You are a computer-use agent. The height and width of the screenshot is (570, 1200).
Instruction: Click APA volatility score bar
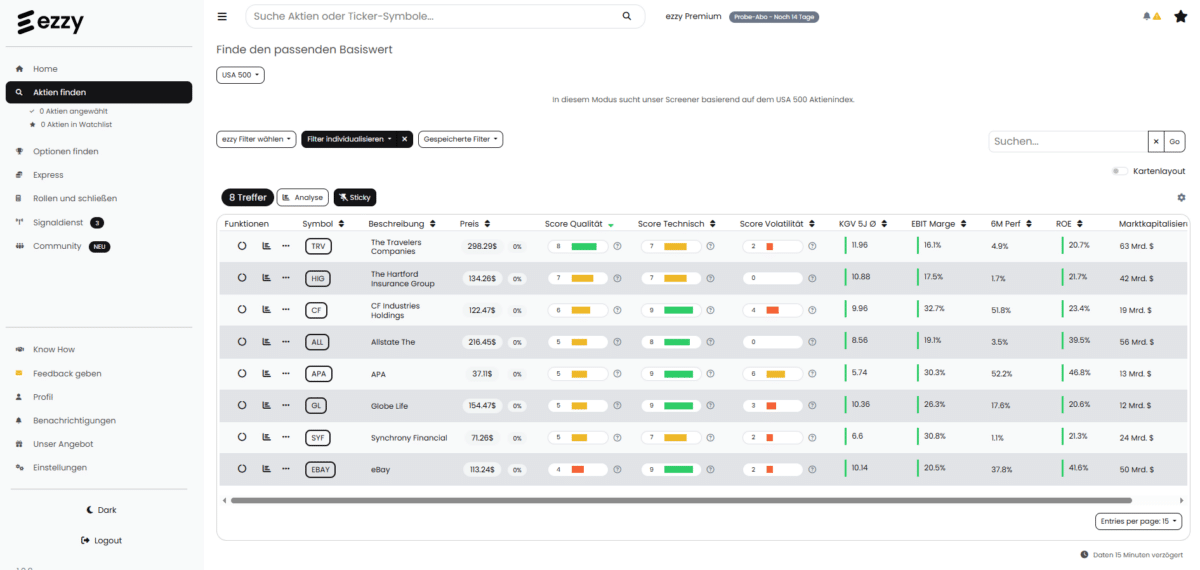pos(776,373)
